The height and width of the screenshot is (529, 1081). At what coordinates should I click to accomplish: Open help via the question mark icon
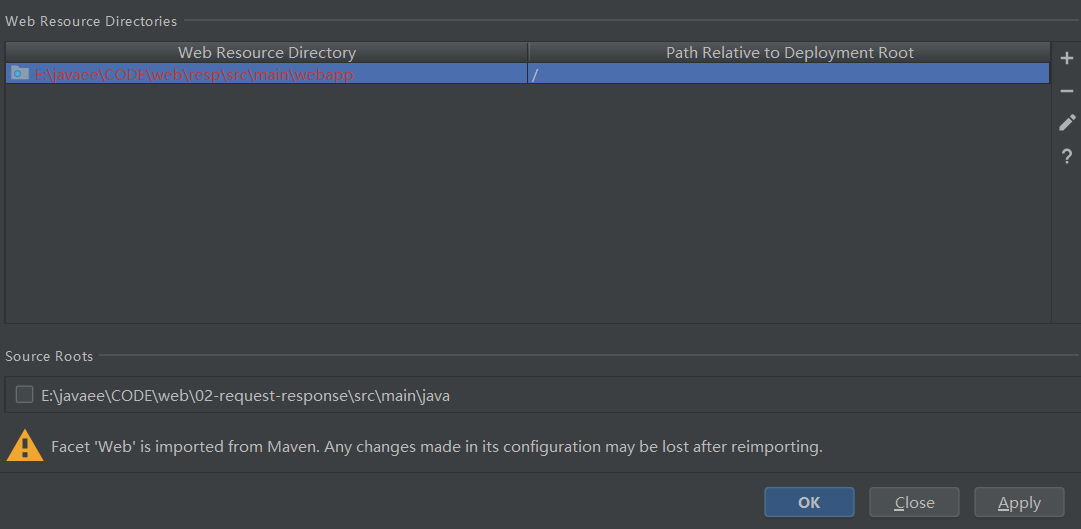click(x=1067, y=156)
